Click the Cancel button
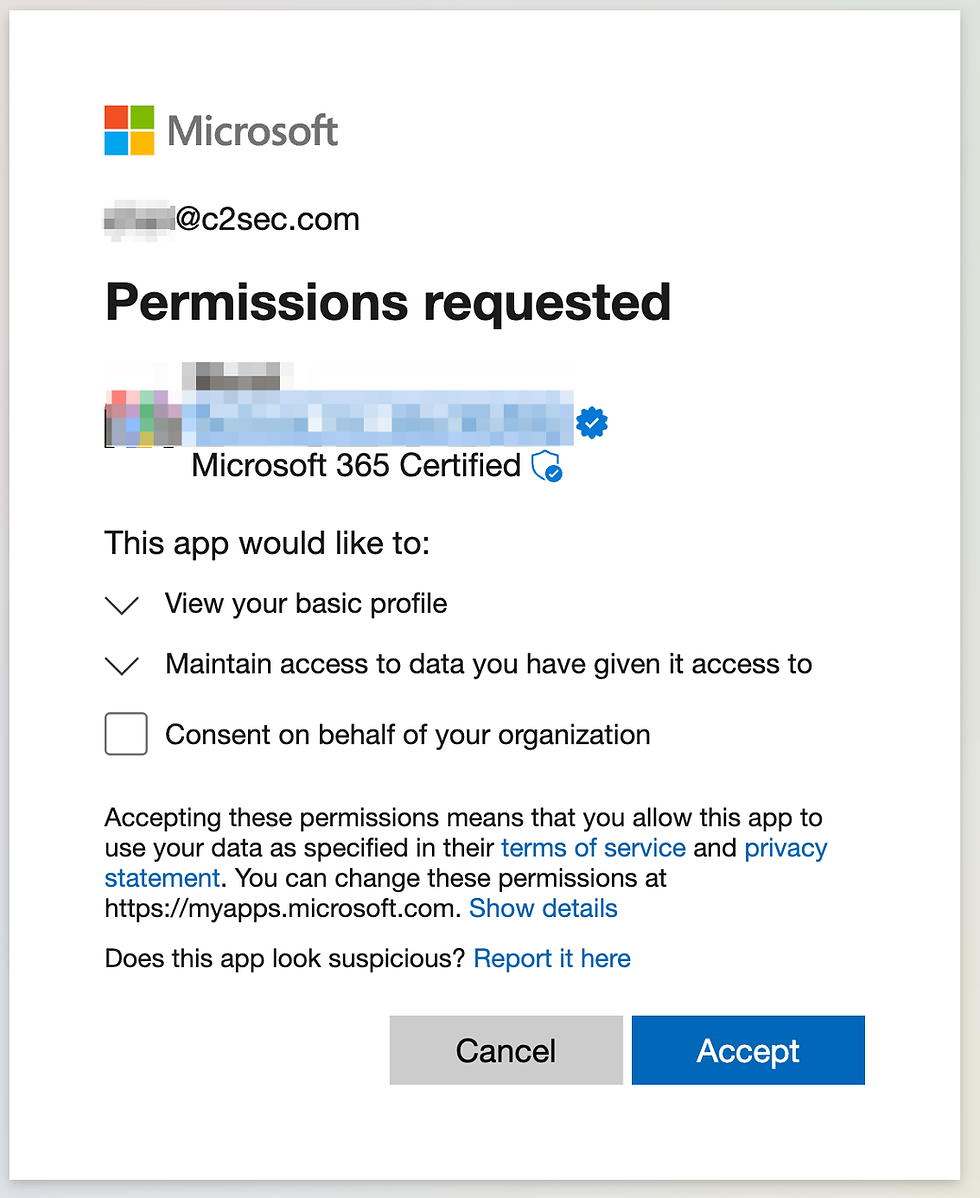This screenshot has width=980, height=1198. click(506, 1051)
